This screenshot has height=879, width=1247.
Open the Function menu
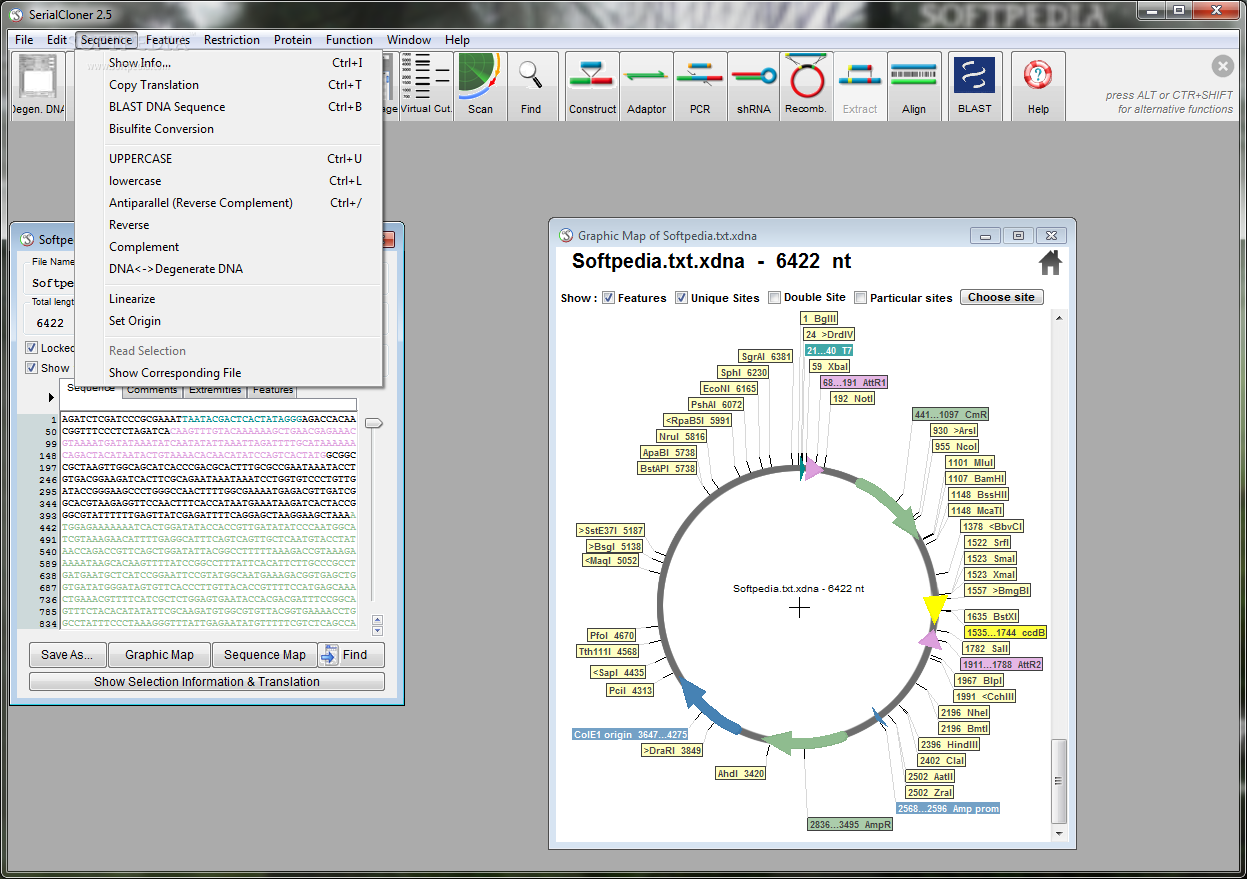(x=349, y=40)
